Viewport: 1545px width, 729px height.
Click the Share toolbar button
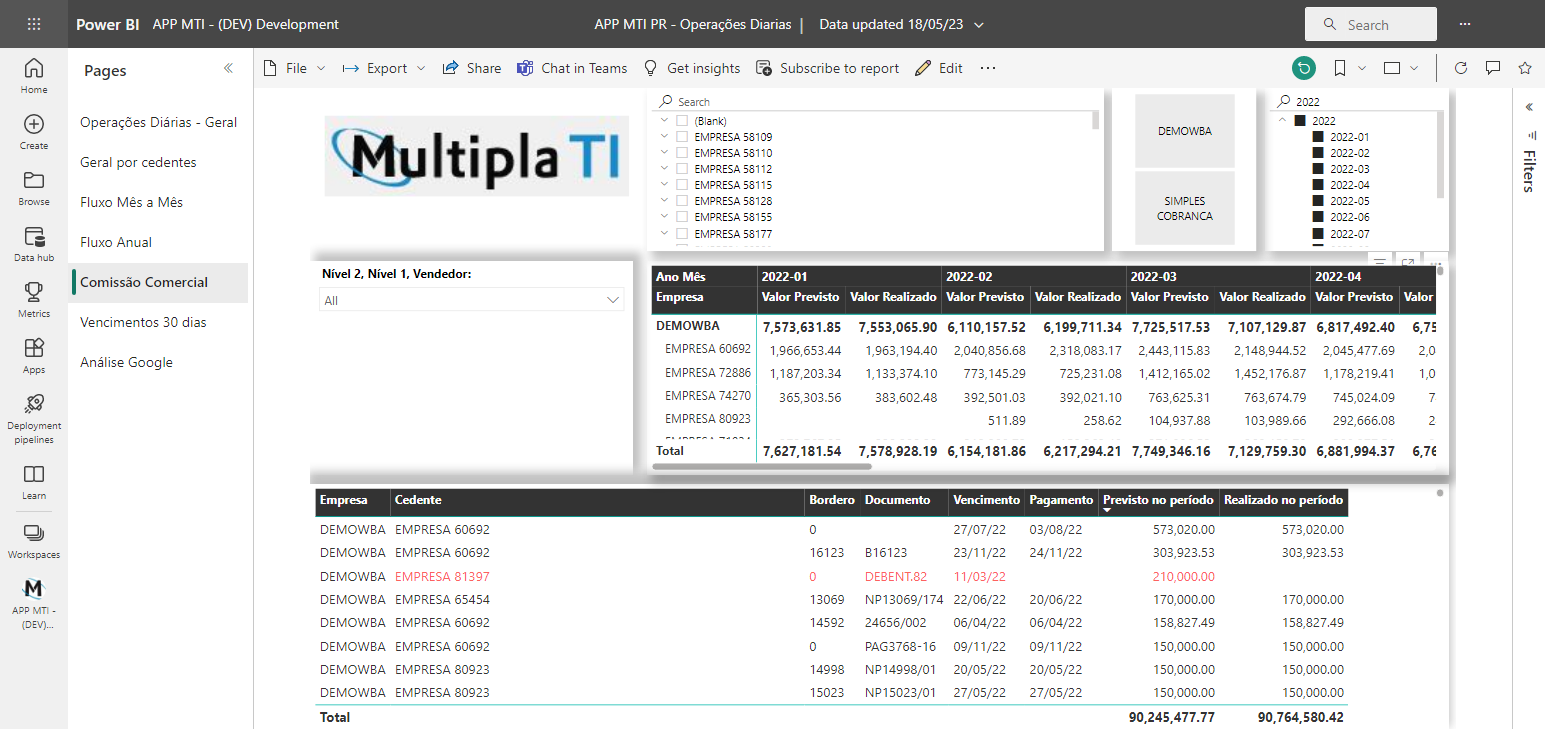[472, 68]
